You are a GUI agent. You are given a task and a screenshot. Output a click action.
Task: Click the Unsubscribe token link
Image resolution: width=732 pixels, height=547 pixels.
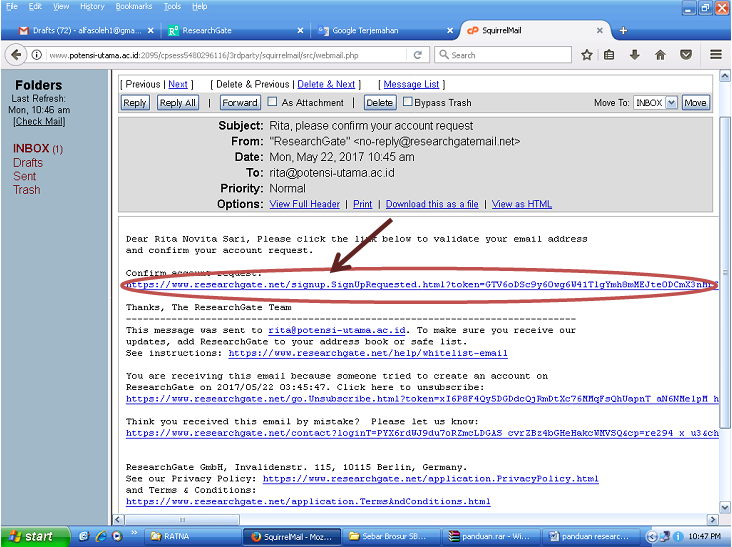pyautogui.click(x=422, y=399)
